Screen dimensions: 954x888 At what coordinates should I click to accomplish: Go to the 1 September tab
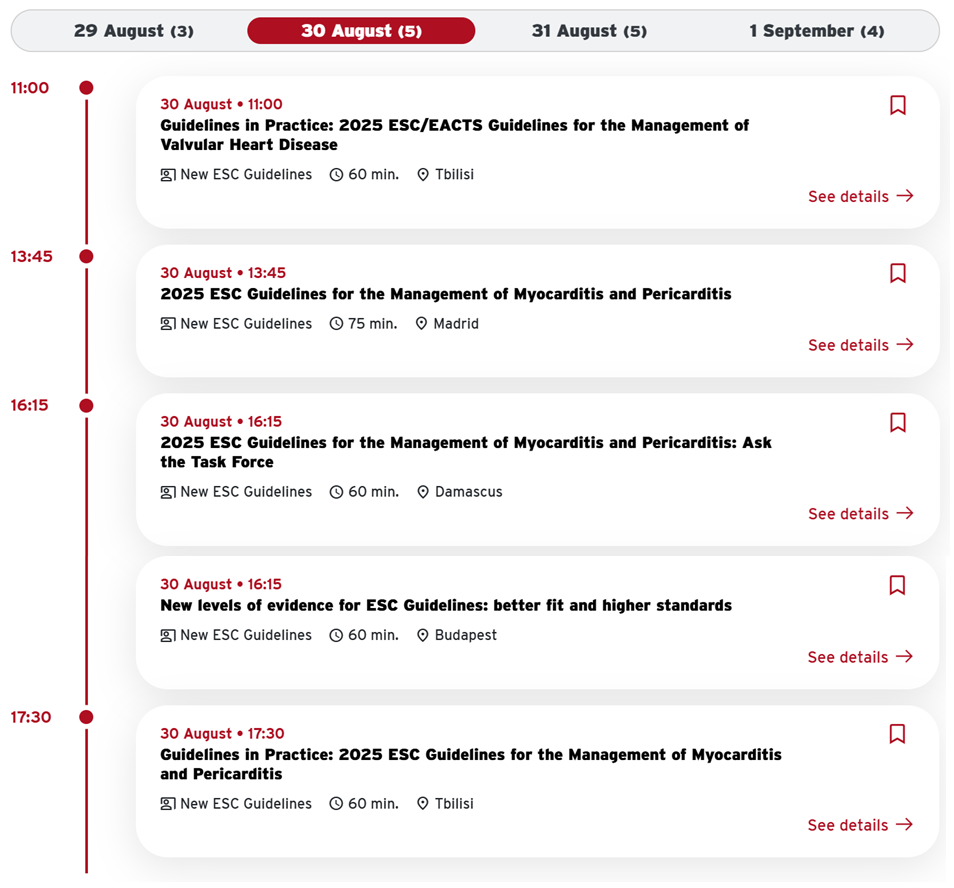[x=816, y=31]
